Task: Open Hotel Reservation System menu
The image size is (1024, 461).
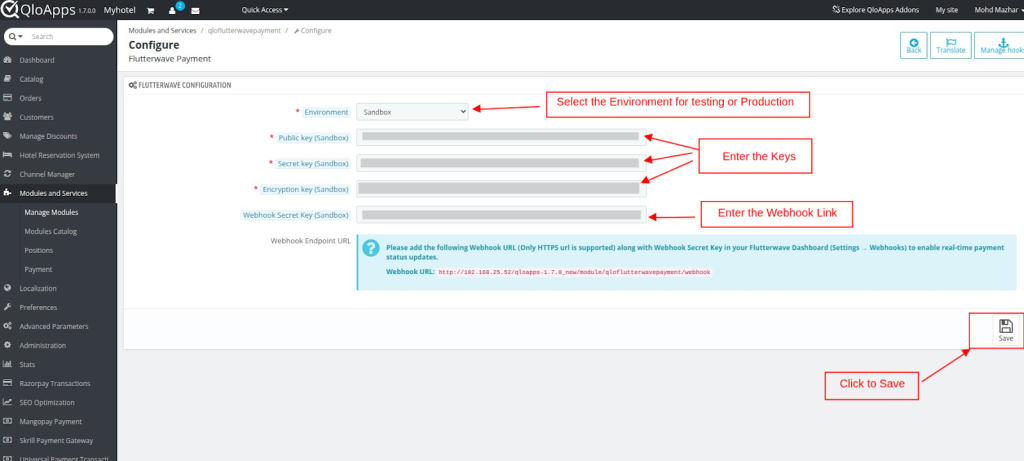Action: pos(61,155)
